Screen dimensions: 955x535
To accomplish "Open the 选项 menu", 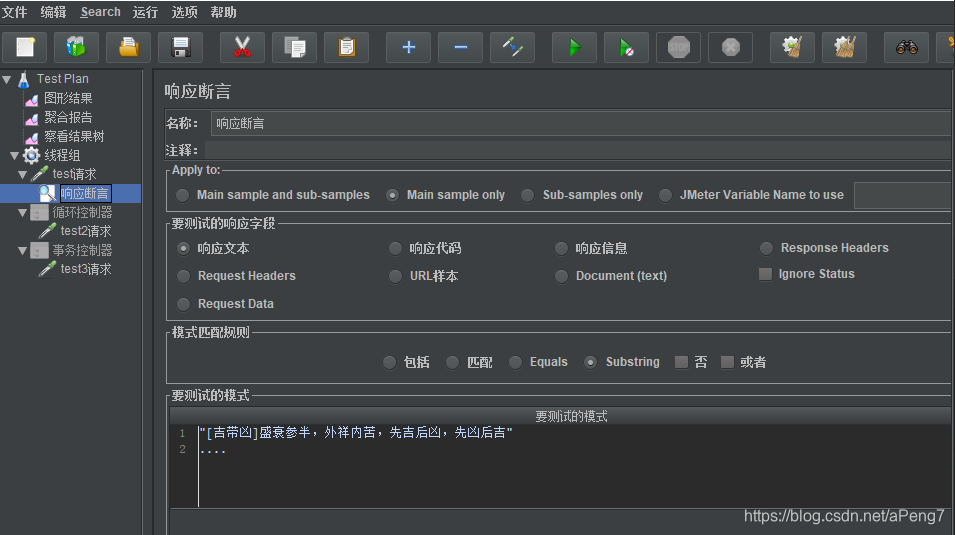I will pos(184,12).
